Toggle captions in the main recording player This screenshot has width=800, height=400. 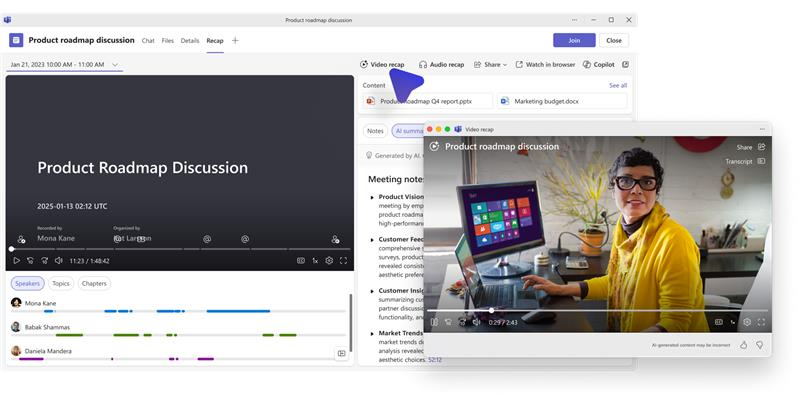click(x=301, y=260)
